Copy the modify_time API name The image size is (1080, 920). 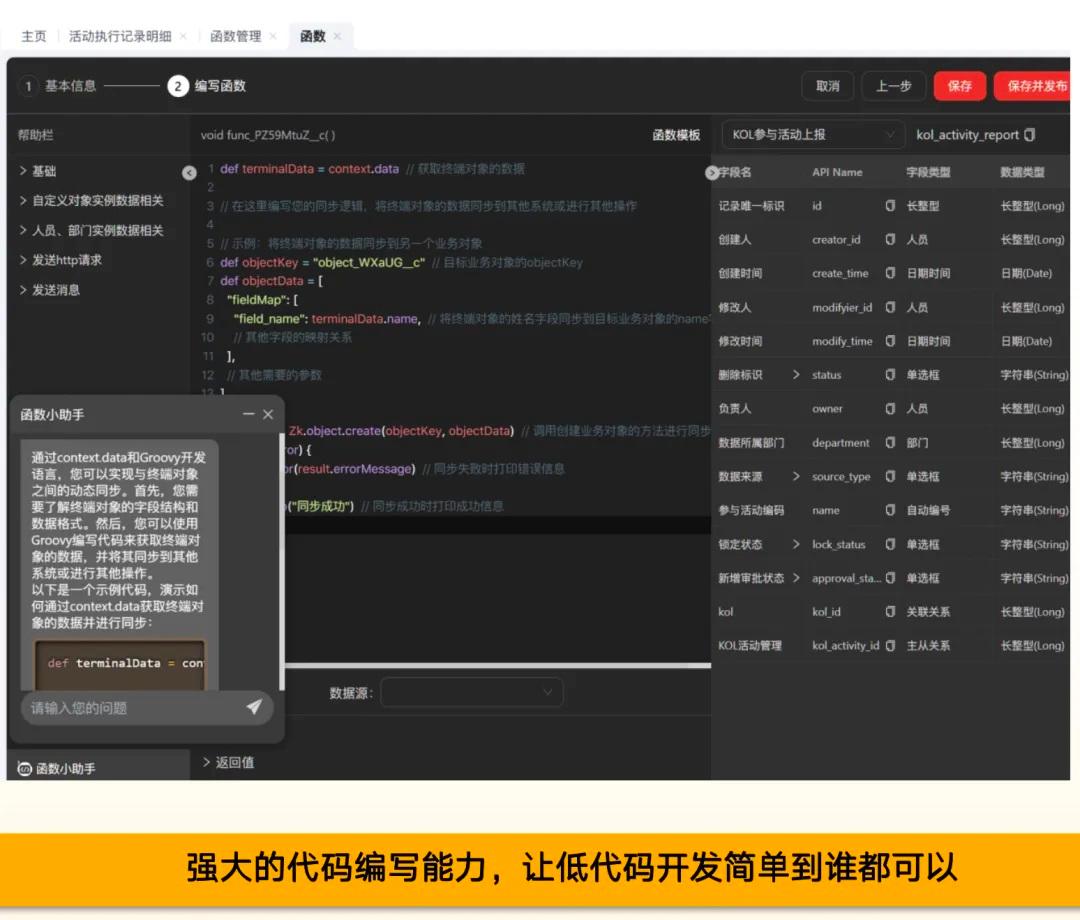(890, 341)
